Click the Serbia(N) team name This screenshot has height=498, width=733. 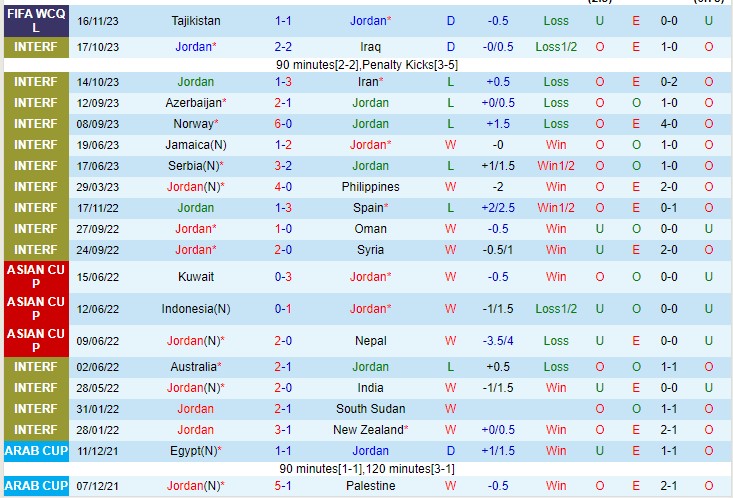pyautogui.click(x=193, y=166)
